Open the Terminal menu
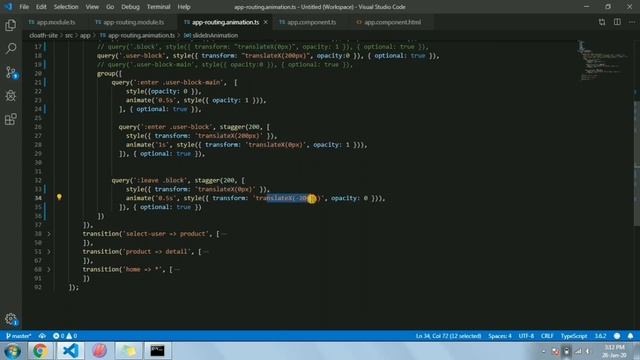This screenshot has height=360, width=640. coord(158,7)
